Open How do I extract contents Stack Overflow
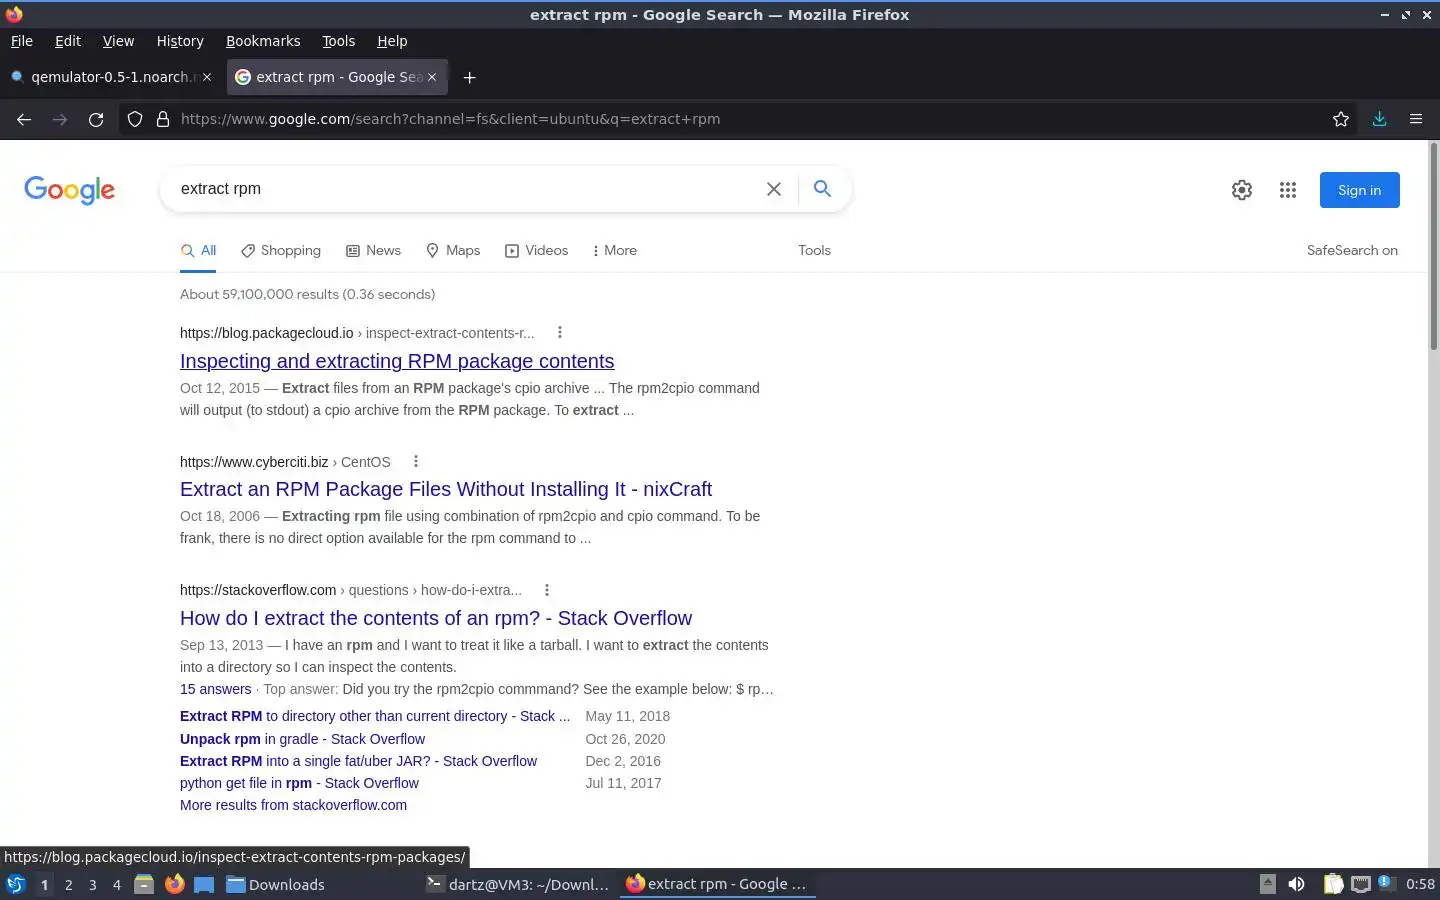The width and height of the screenshot is (1440, 900). click(436, 618)
